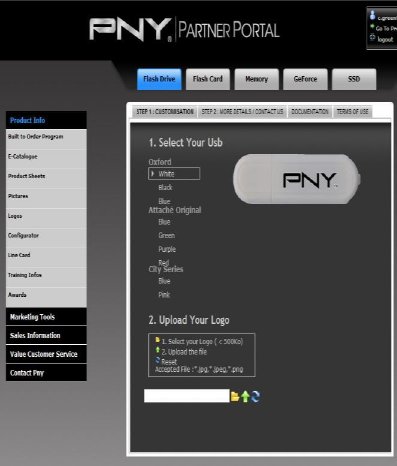Click the user profile icon at top right
The image size is (397, 466).
coord(372,16)
